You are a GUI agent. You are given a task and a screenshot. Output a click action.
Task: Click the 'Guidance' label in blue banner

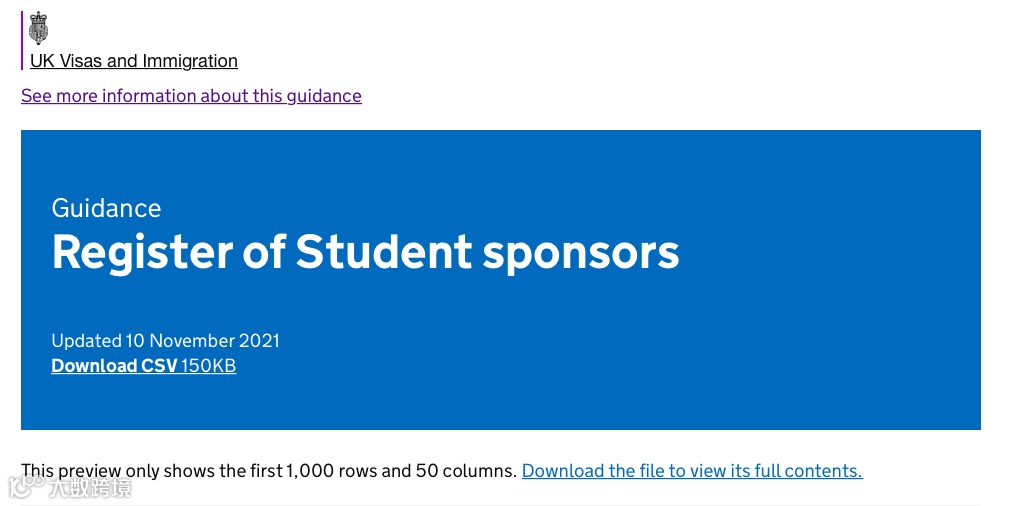point(106,208)
